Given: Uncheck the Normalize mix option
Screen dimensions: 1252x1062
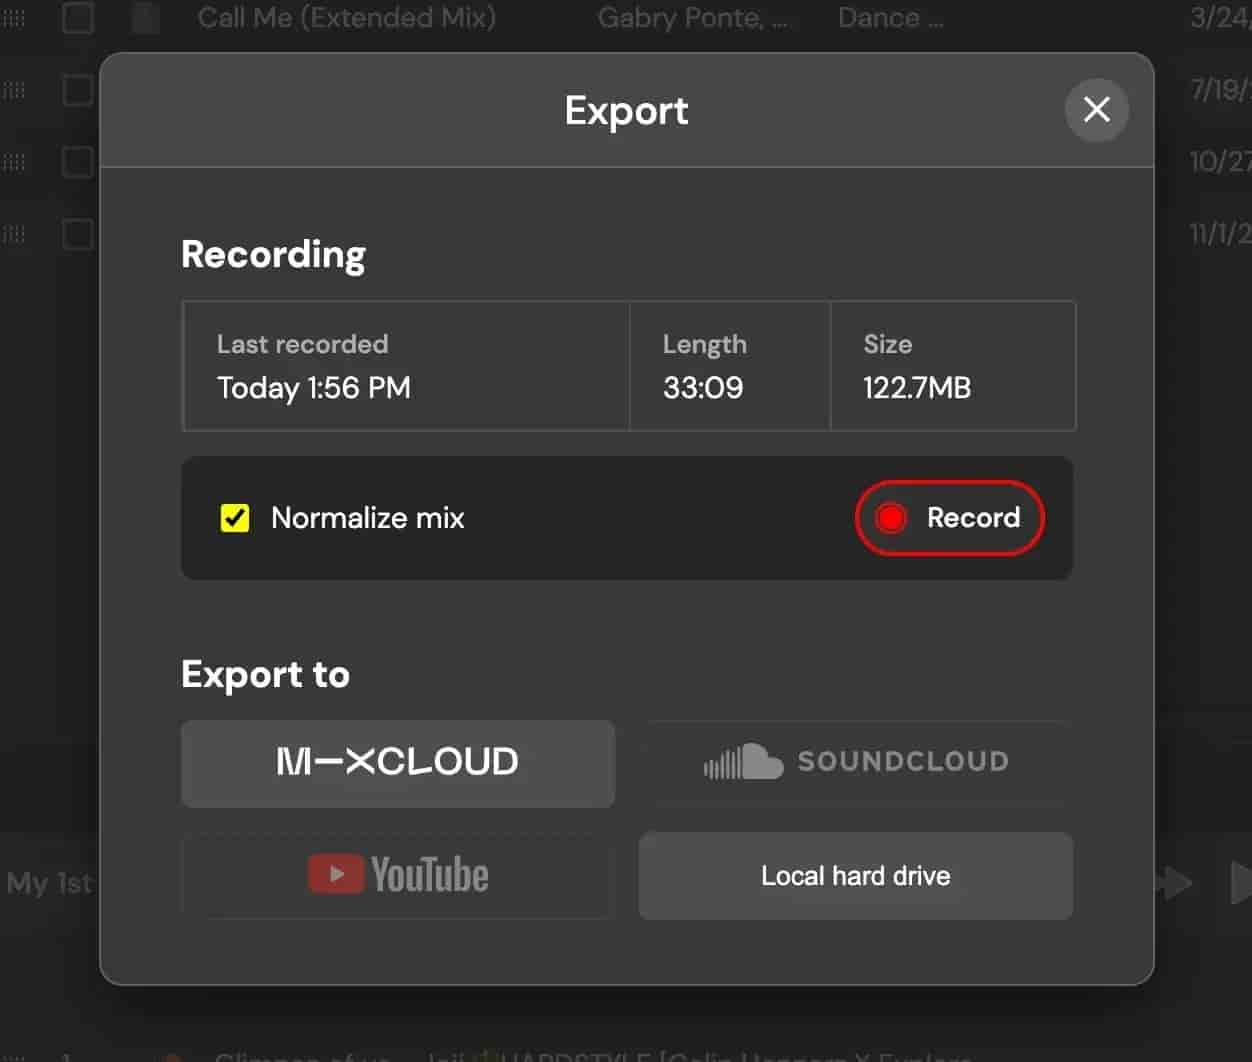Looking at the screenshot, I should click(233, 518).
